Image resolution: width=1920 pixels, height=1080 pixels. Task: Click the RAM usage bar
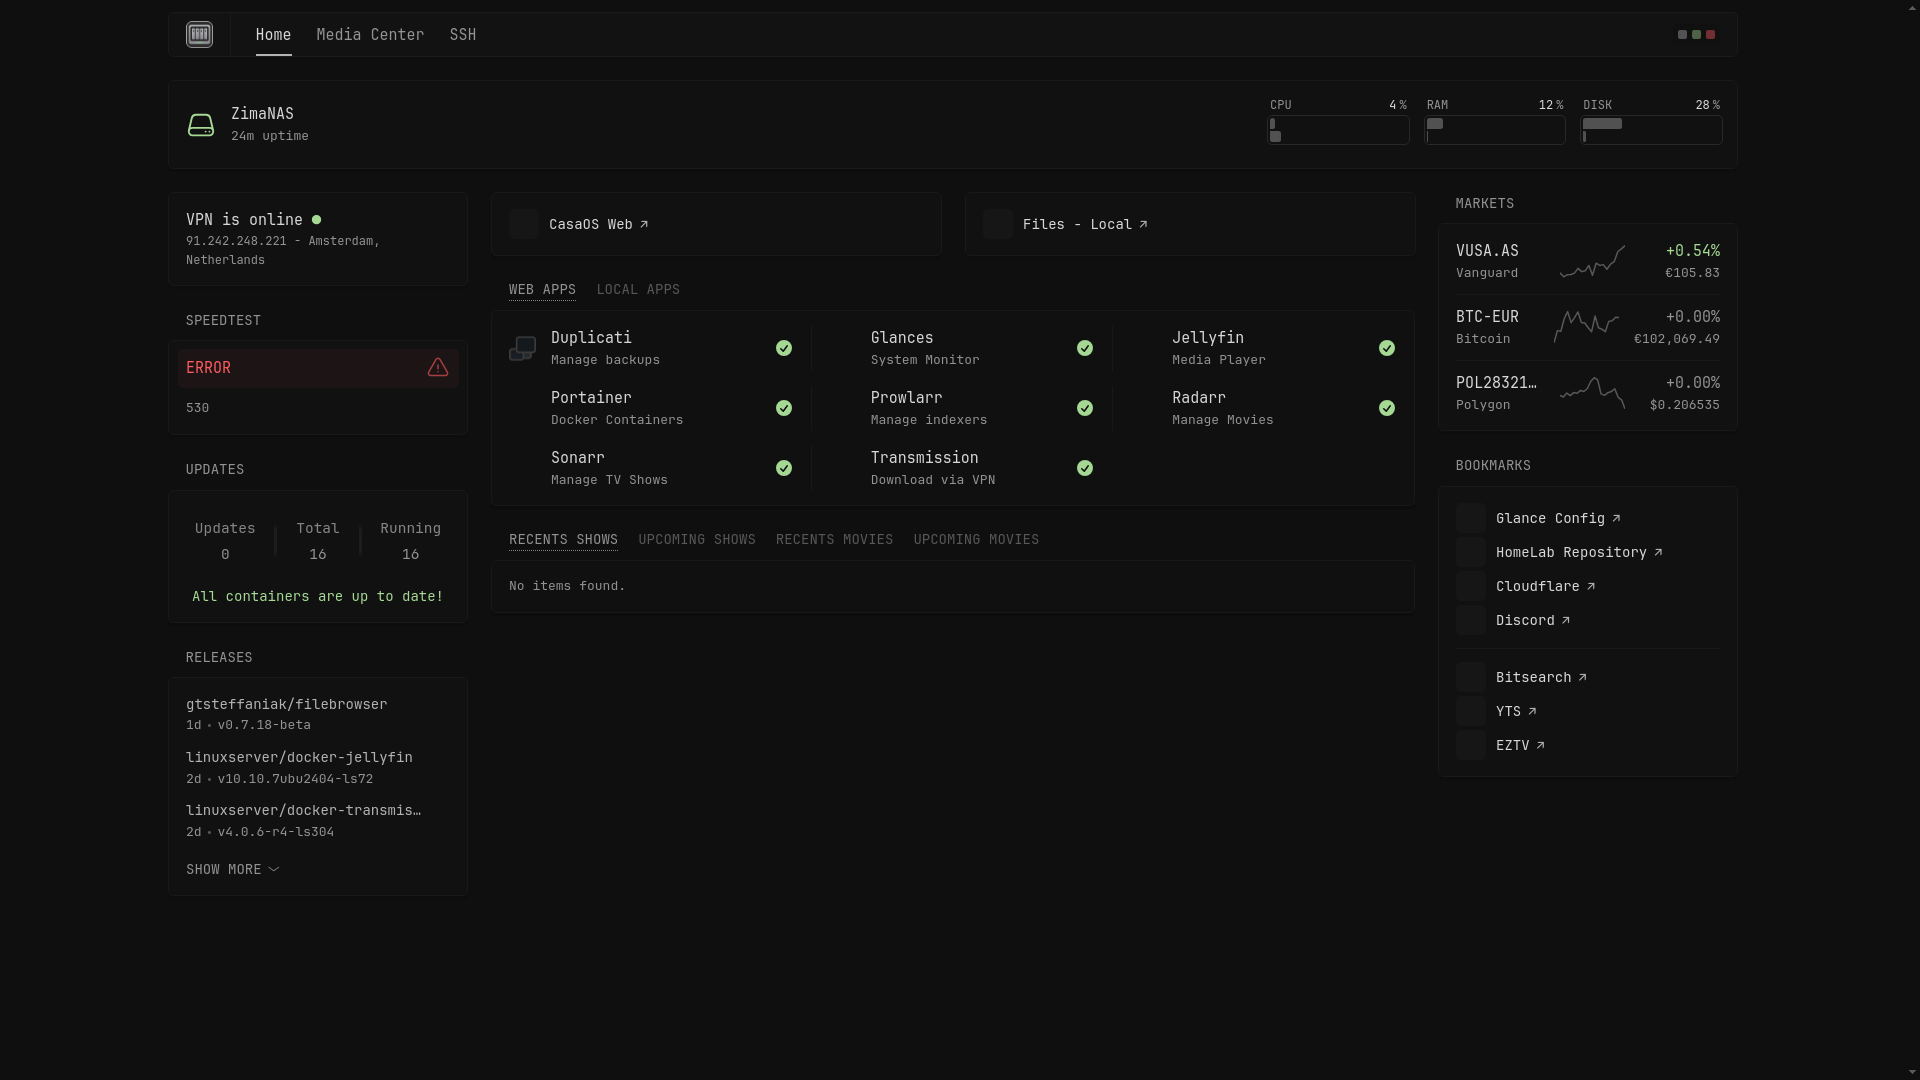(x=1495, y=130)
